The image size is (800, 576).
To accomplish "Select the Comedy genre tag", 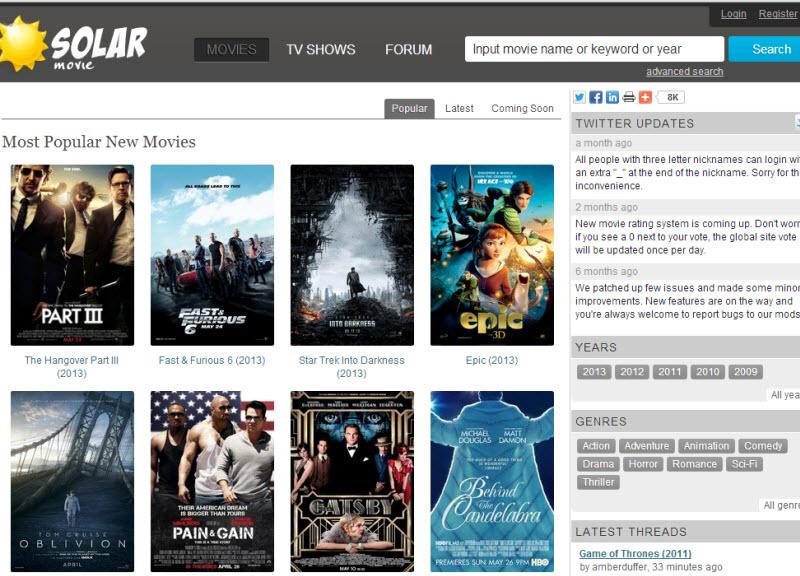I will pos(763,446).
